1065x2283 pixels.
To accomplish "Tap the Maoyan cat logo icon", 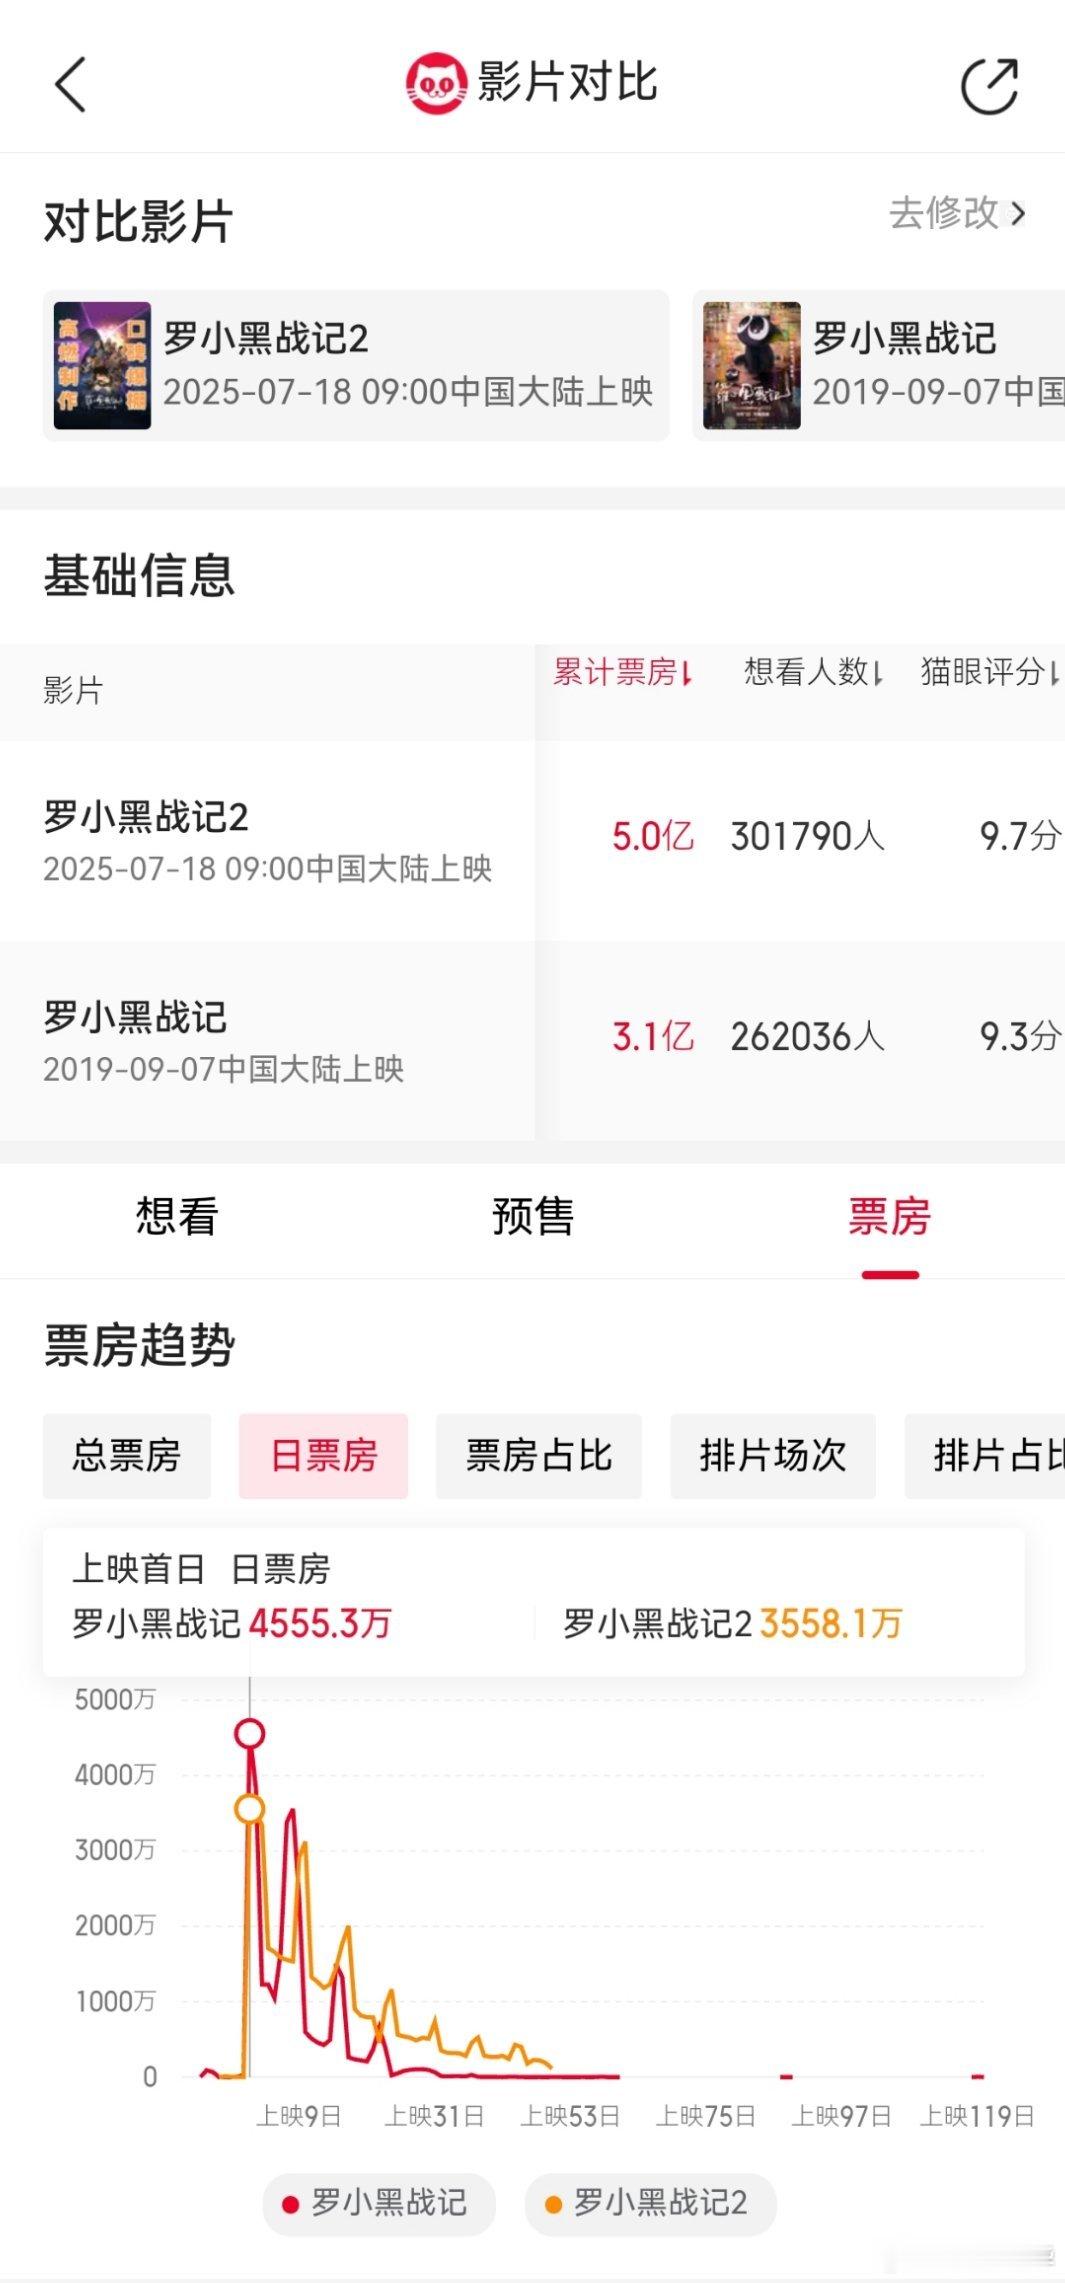I will click(436, 84).
